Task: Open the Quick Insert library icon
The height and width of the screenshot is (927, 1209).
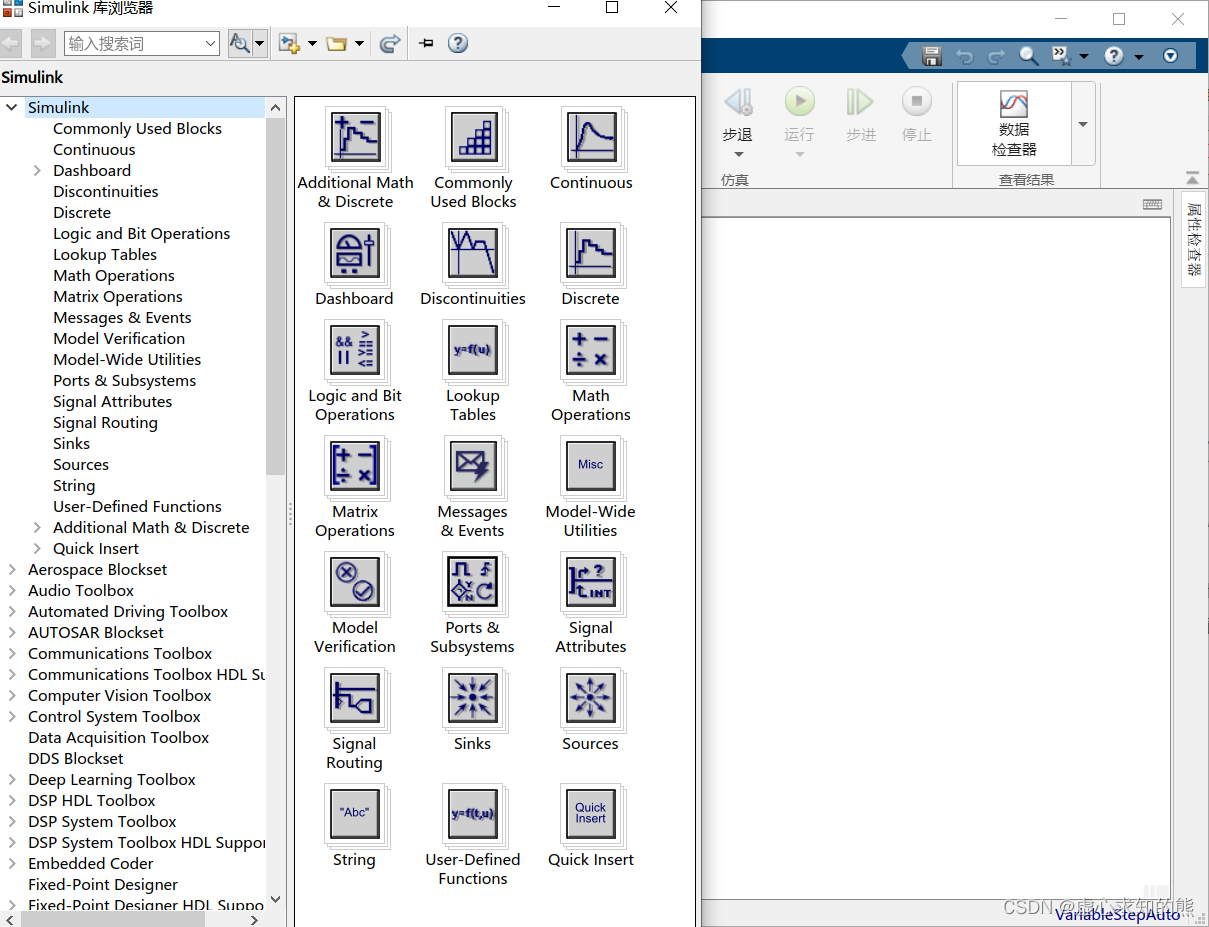Action: click(x=591, y=815)
